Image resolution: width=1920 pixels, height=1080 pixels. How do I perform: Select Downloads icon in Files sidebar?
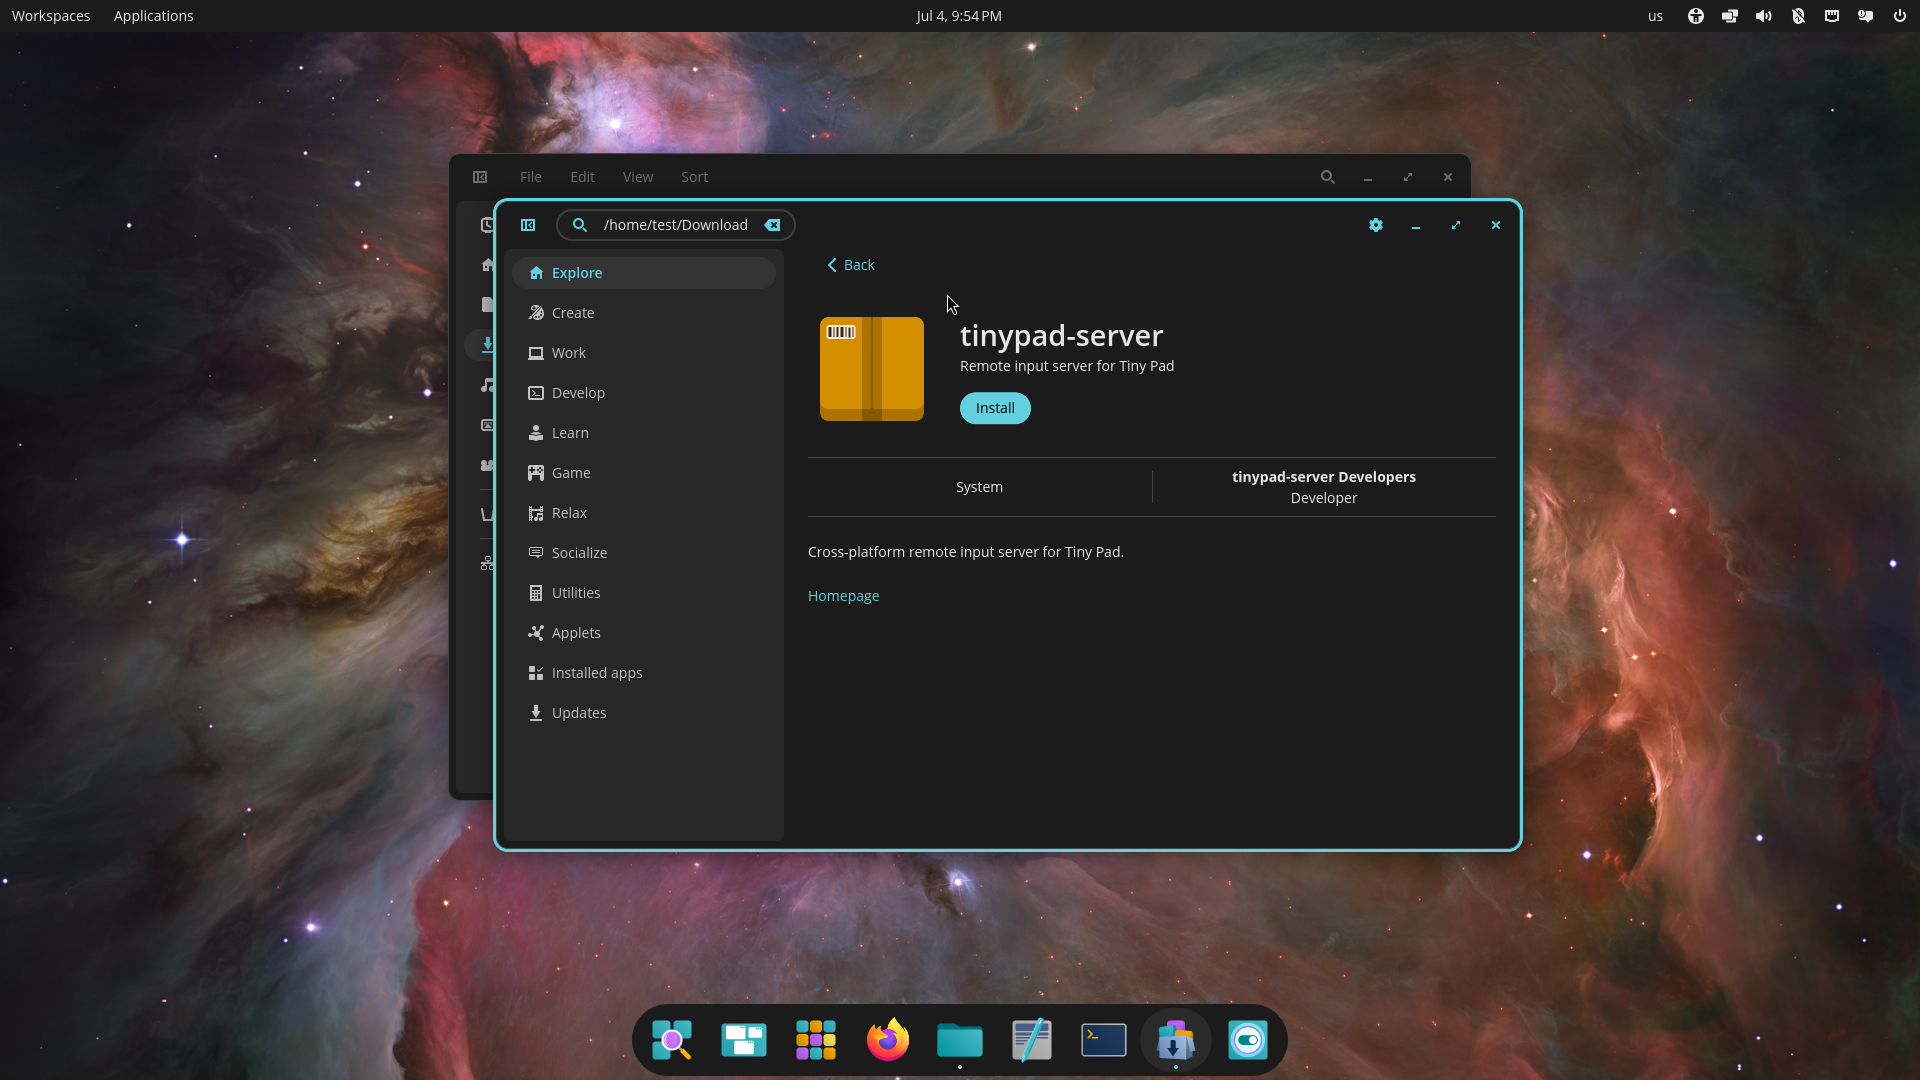click(x=487, y=345)
